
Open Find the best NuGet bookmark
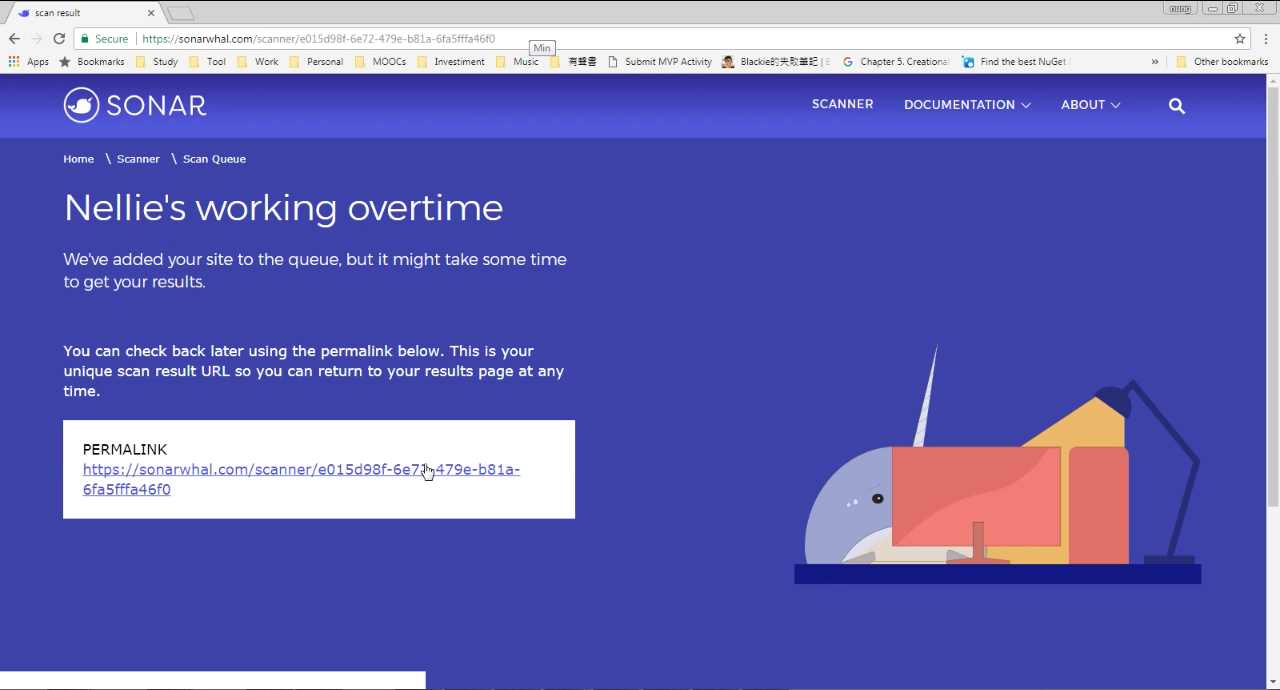[x=1015, y=61]
